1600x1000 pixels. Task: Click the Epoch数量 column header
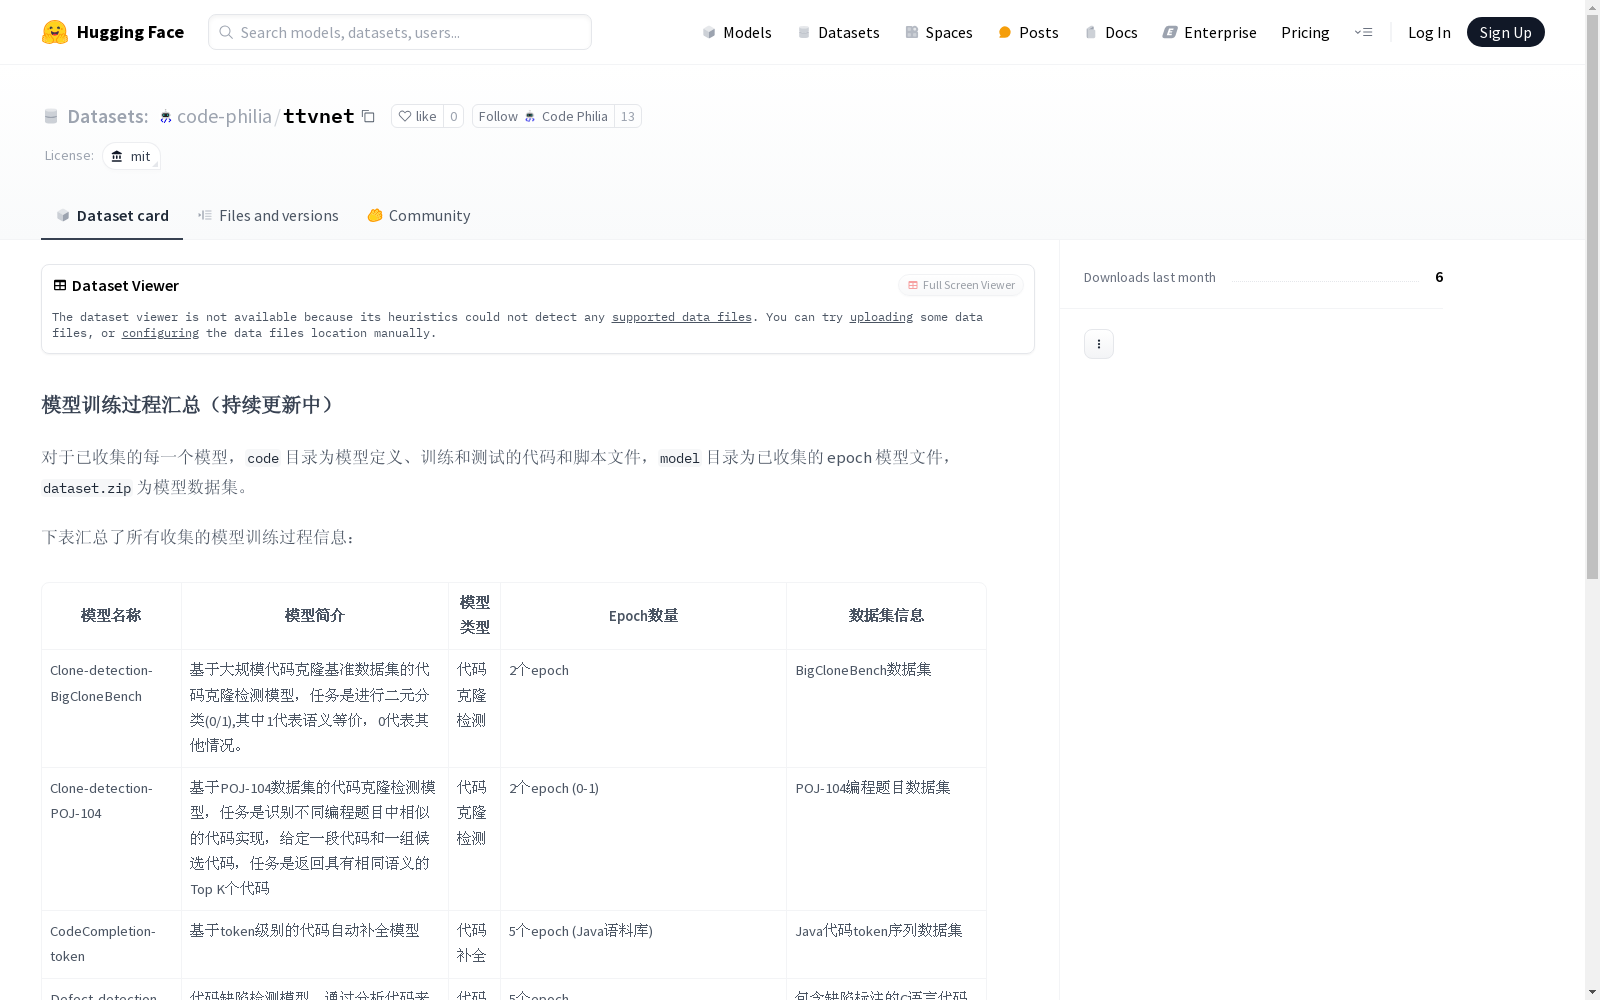click(643, 616)
